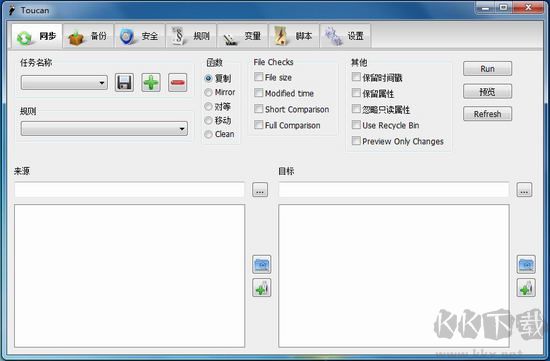Remove task using red minus icon
This screenshot has height=361, width=550.
click(177, 83)
